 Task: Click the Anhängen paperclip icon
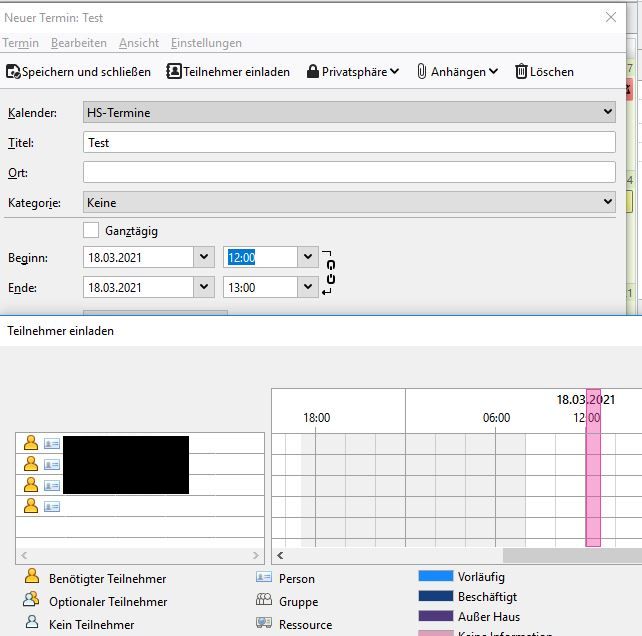[x=422, y=72]
